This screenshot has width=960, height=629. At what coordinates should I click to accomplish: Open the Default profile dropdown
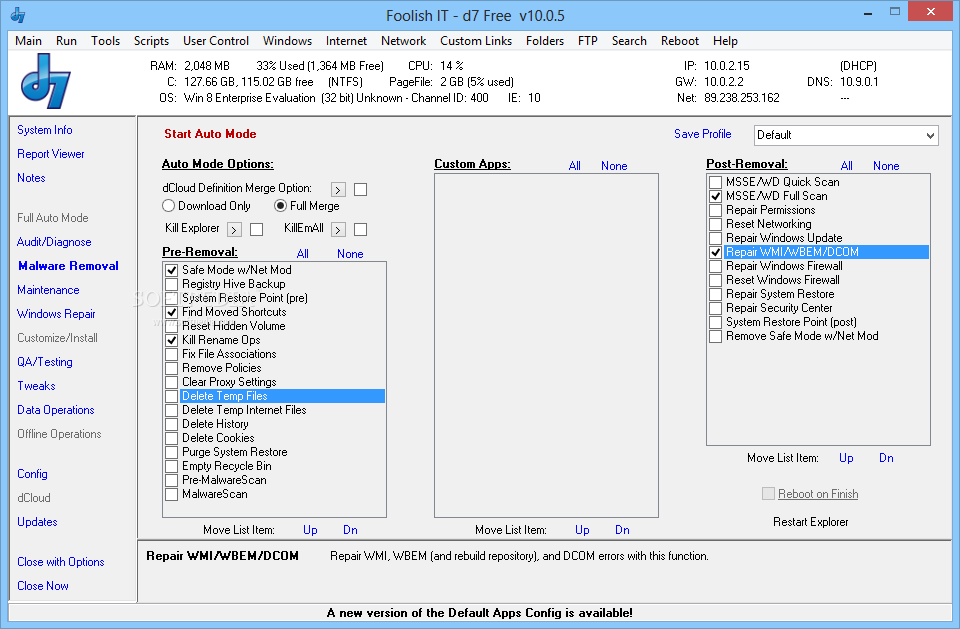(846, 135)
